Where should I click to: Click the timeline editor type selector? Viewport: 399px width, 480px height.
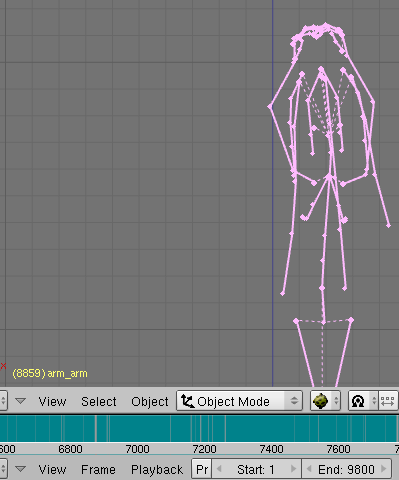click(3, 469)
